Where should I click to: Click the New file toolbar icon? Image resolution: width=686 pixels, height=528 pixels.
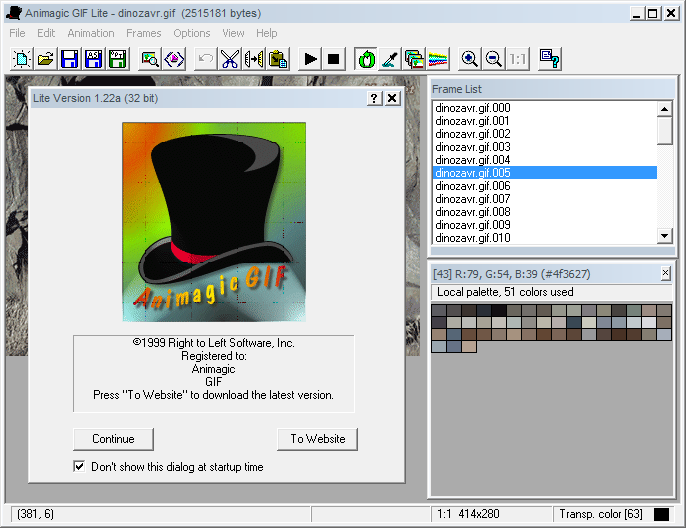point(21,59)
